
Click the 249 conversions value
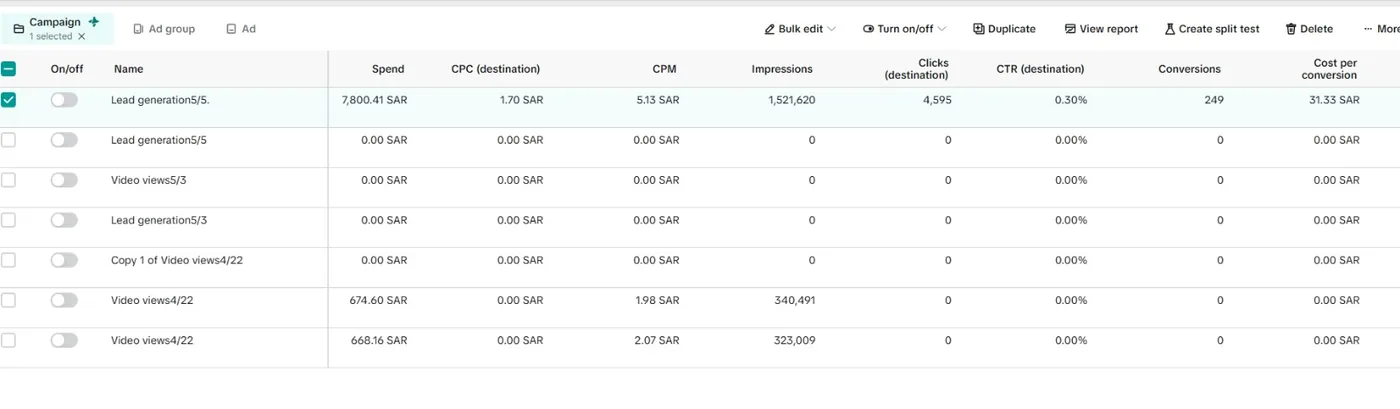pyautogui.click(x=1214, y=100)
